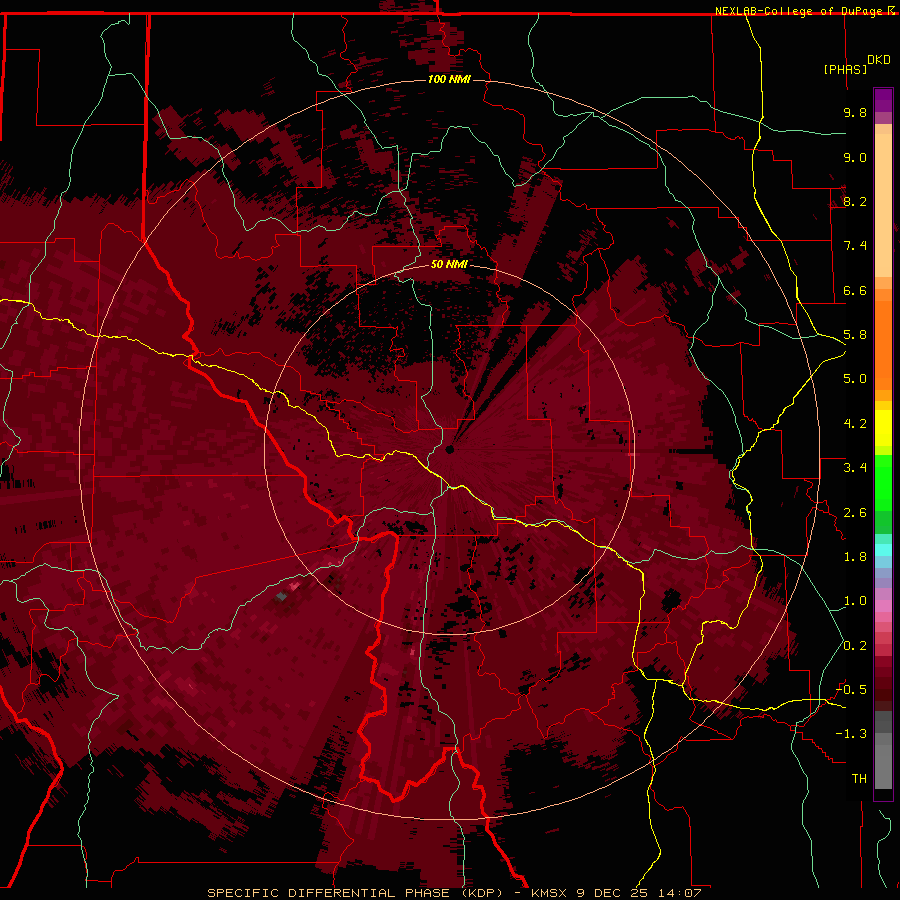Click the 50 NMI range ring label
The width and height of the screenshot is (900, 900).
449,264
